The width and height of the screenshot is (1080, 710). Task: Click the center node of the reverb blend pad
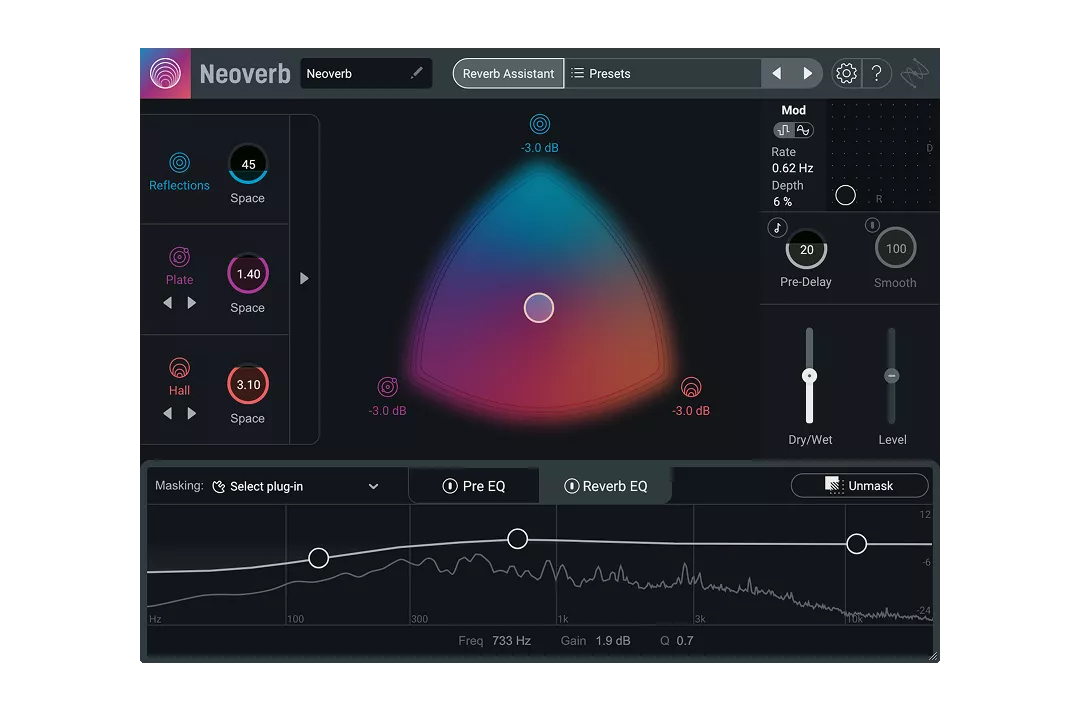point(539,307)
